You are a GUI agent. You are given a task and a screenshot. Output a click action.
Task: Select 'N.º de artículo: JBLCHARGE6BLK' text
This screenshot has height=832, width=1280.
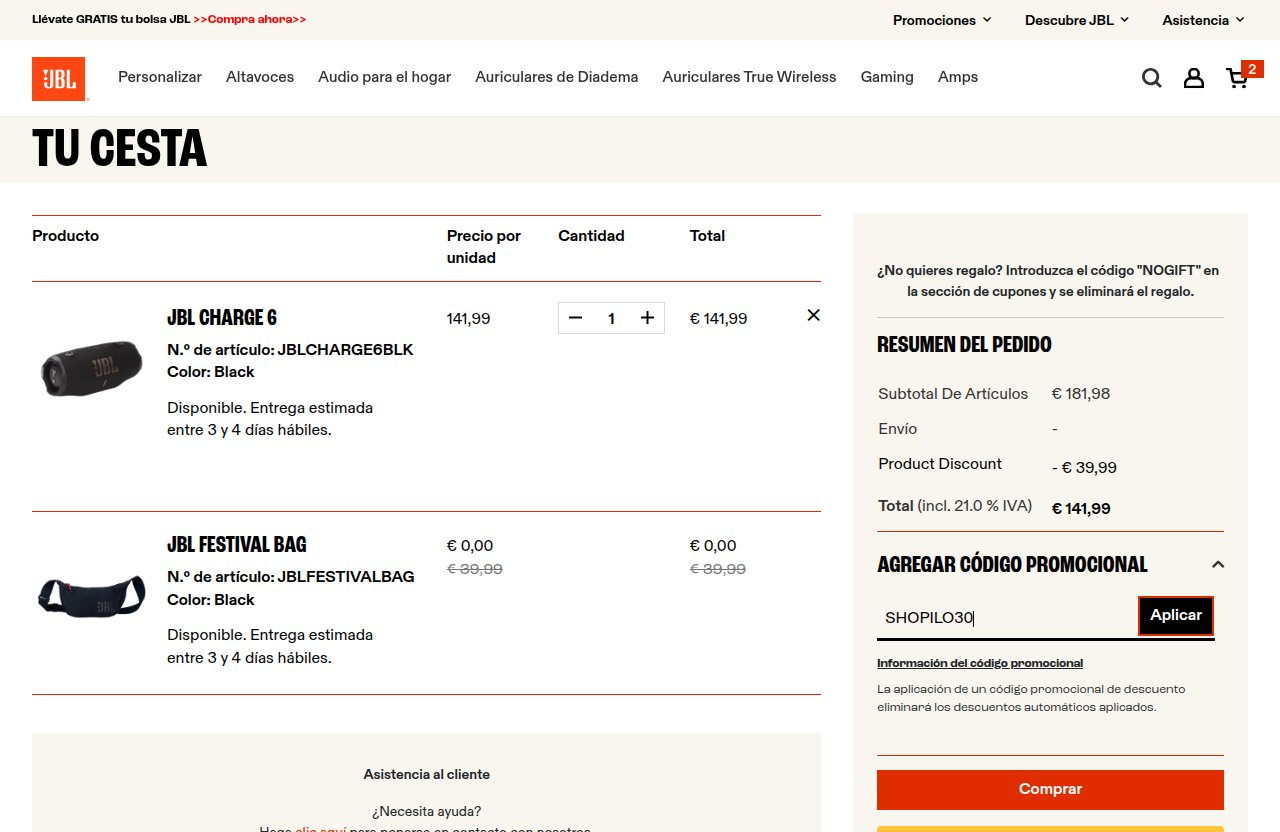click(290, 350)
